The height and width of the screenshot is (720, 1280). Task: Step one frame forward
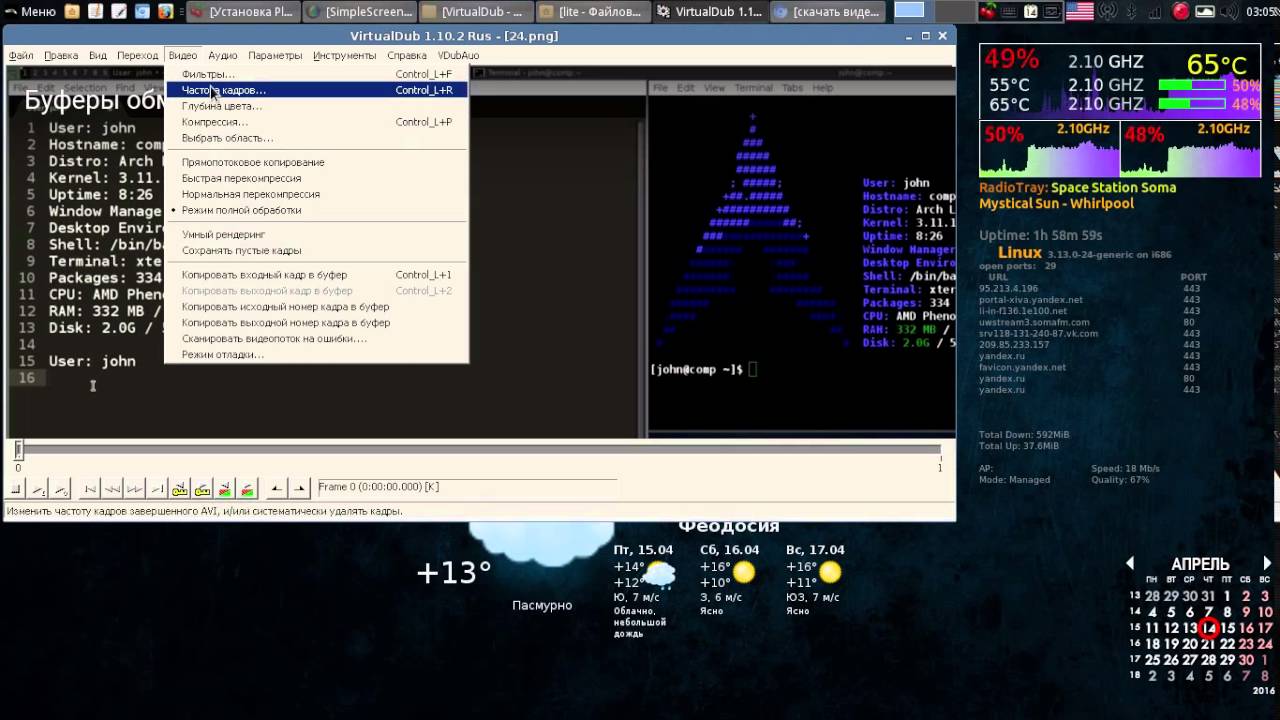click(134, 489)
